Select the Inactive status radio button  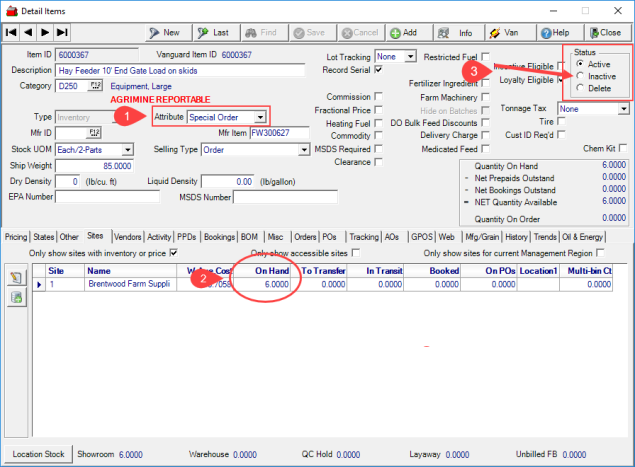click(x=580, y=76)
